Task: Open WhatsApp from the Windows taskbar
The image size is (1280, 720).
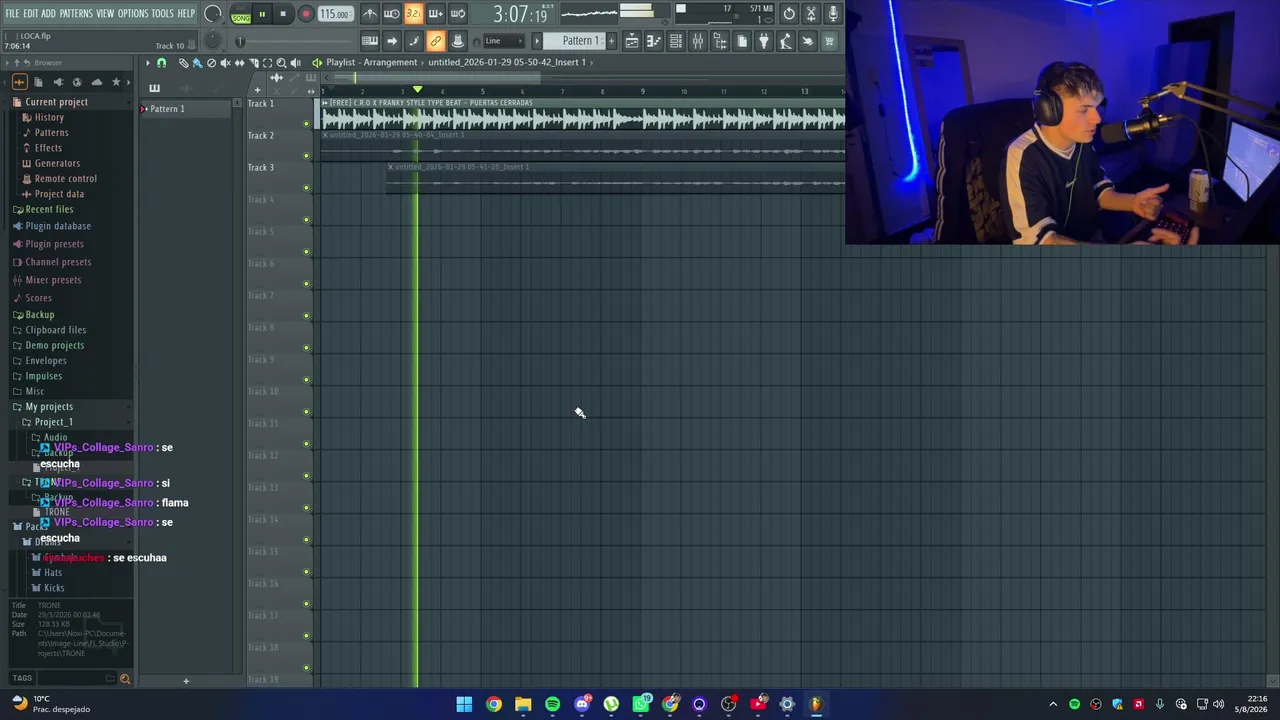Action: coord(641,704)
